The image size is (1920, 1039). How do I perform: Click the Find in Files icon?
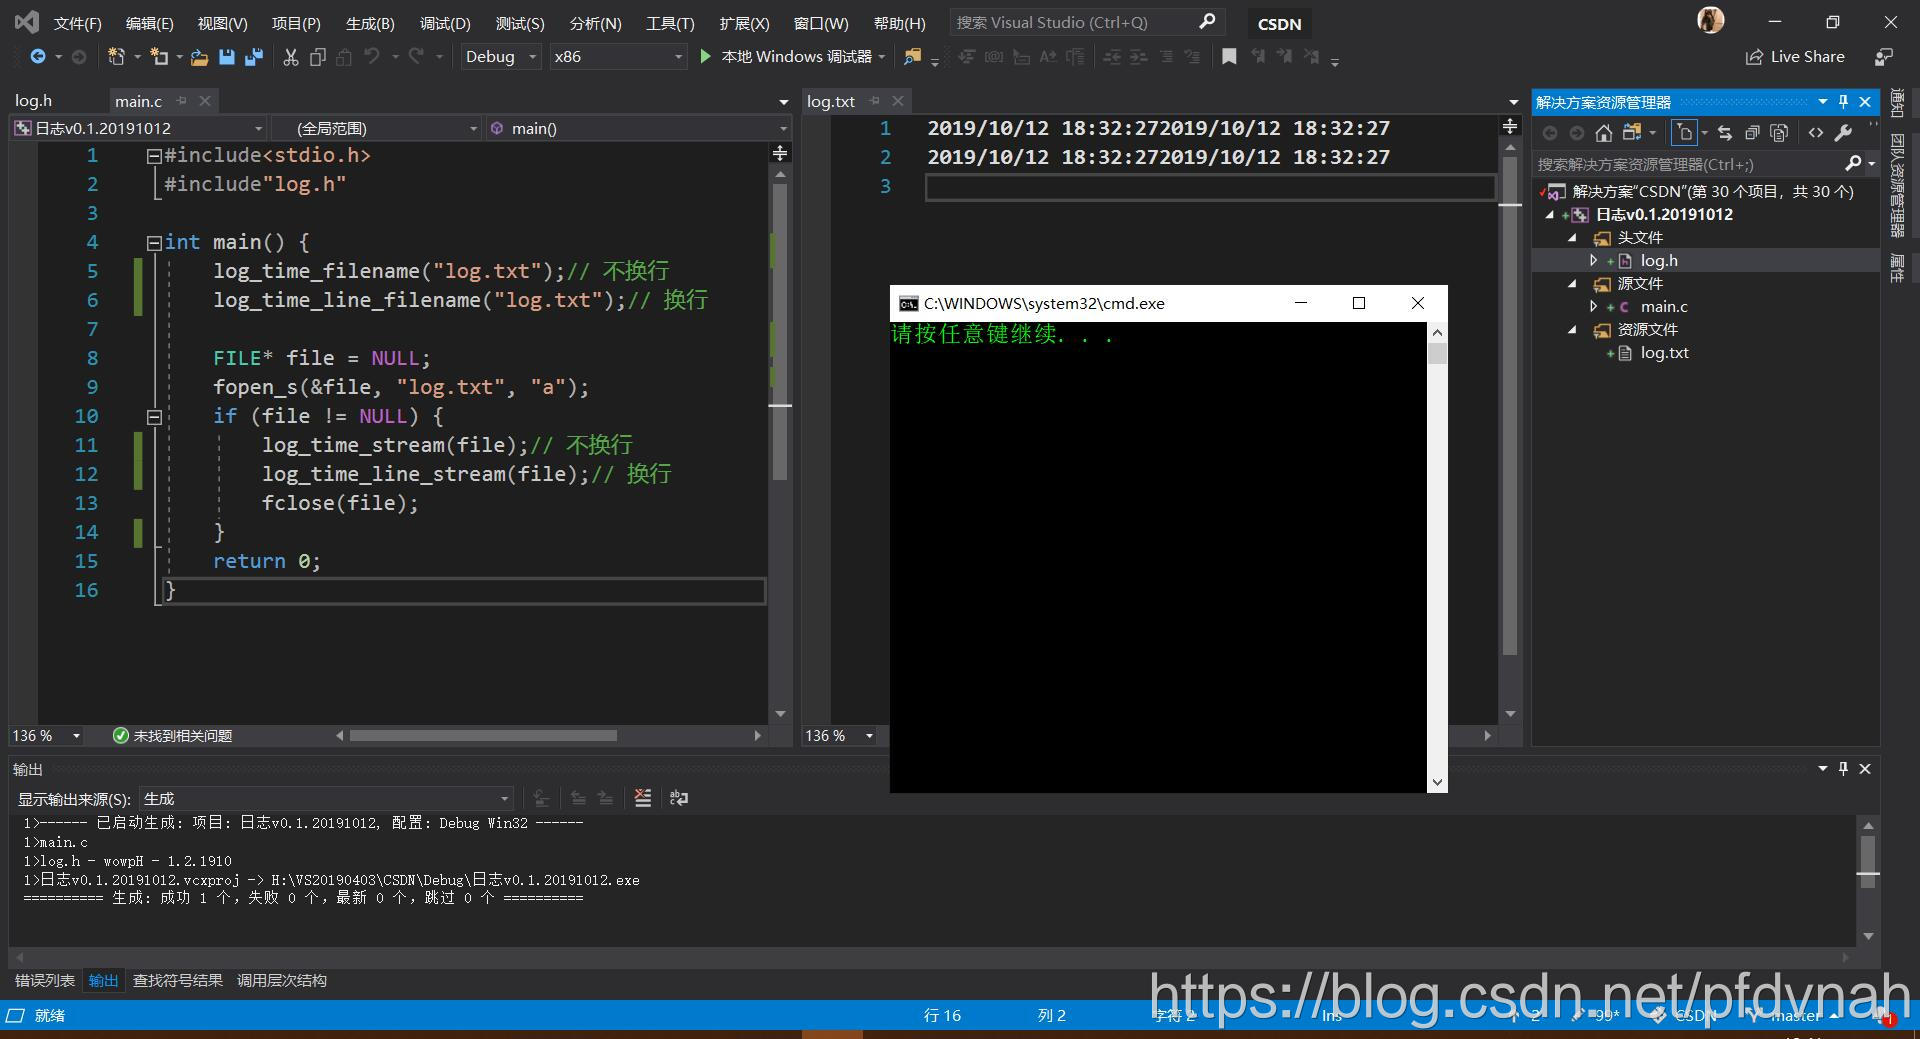click(912, 57)
